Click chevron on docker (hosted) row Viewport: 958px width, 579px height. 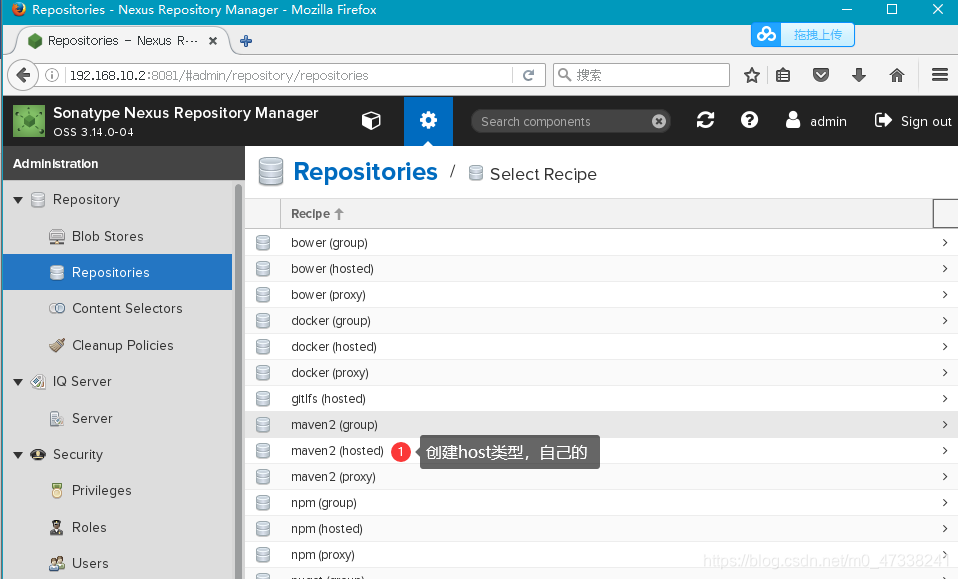[945, 347]
